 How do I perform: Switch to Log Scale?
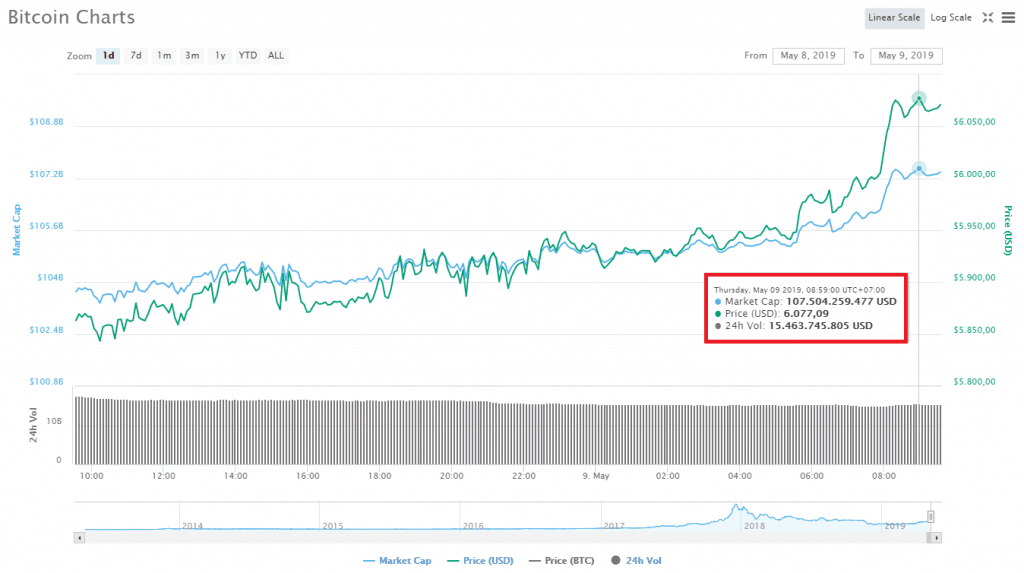(951, 18)
